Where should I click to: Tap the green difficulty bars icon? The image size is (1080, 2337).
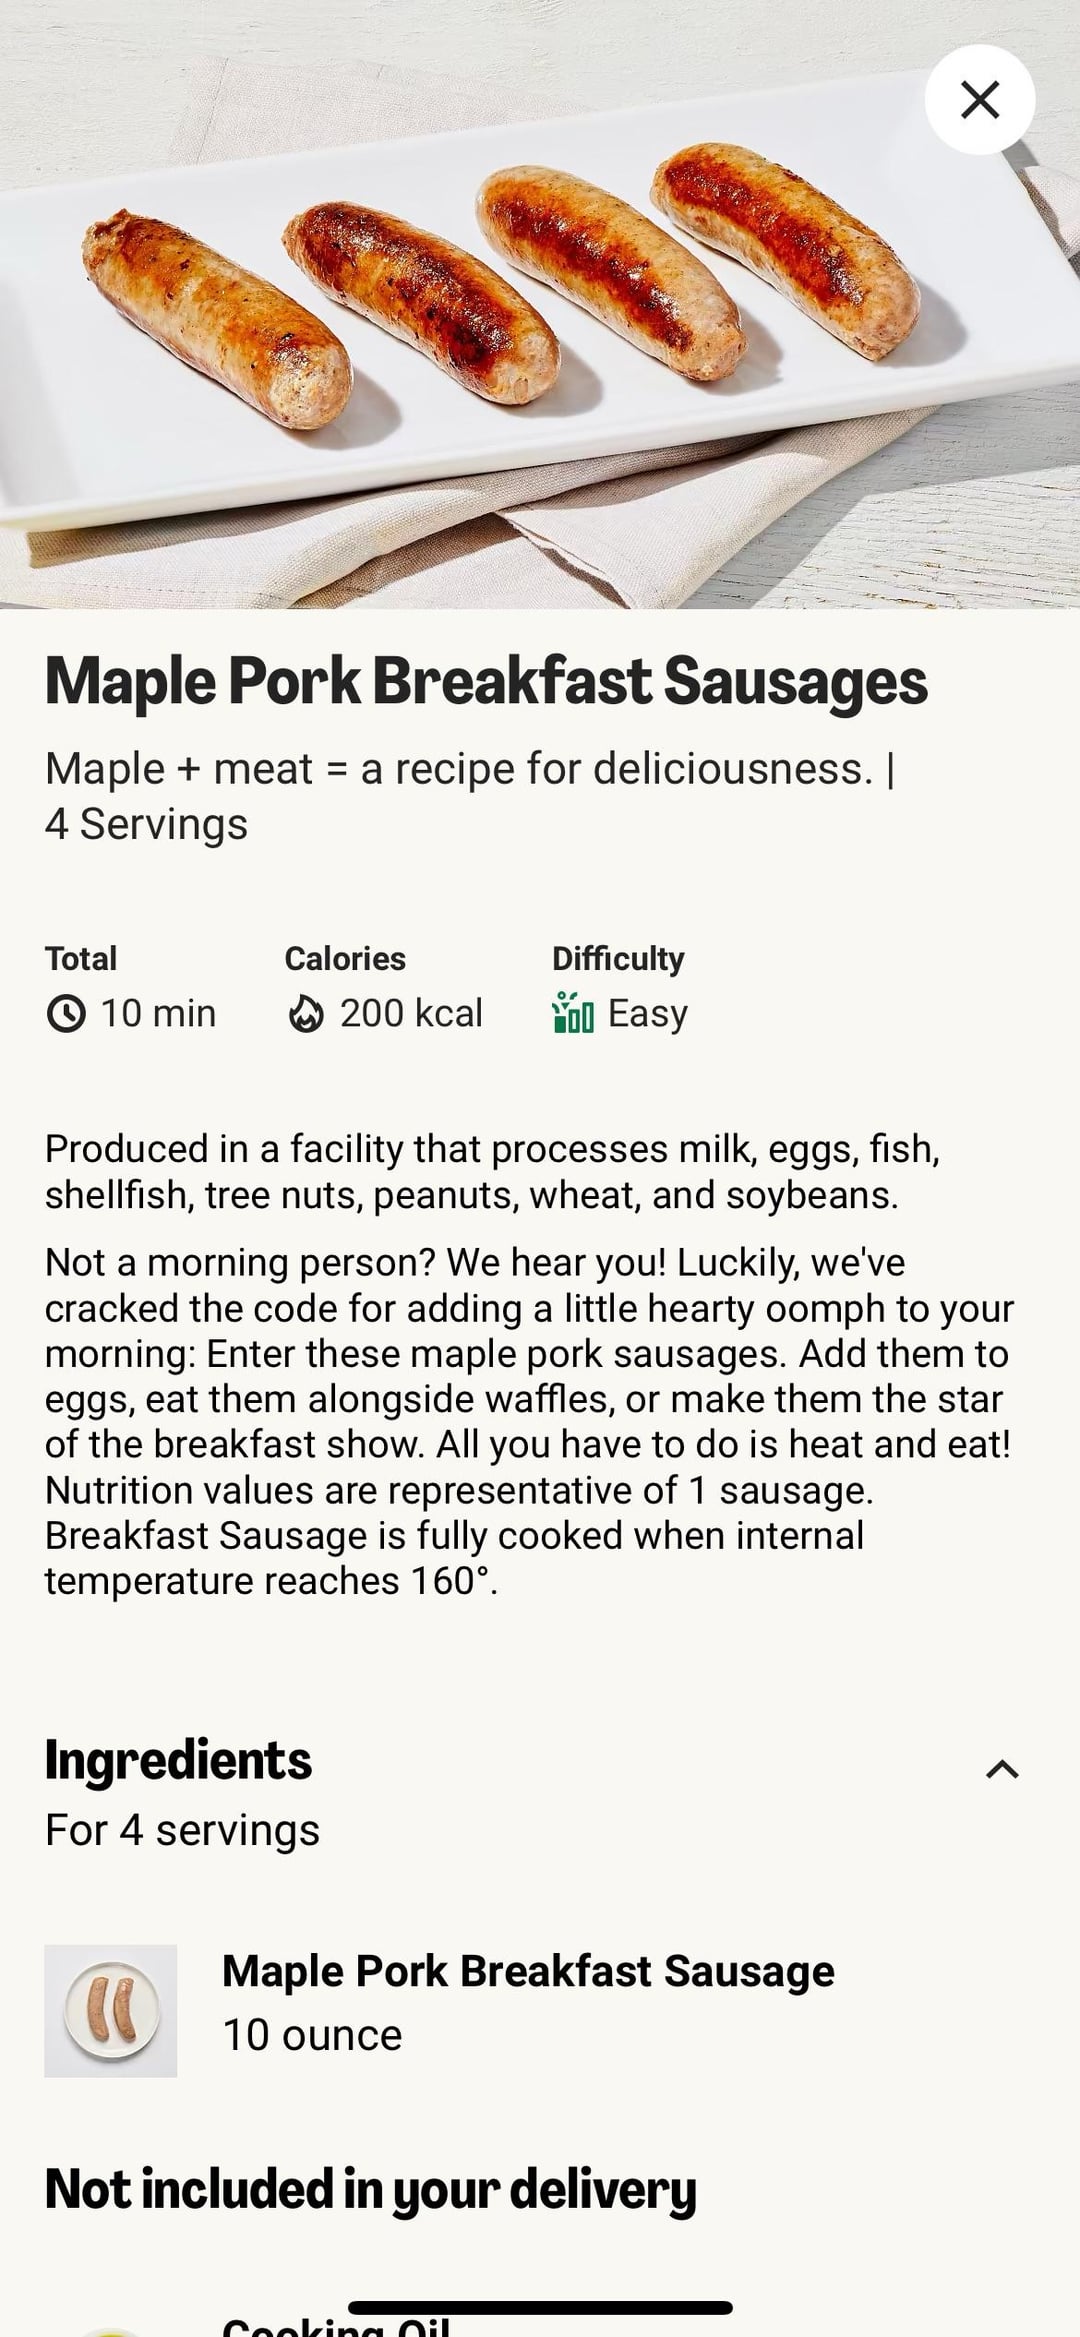tap(573, 1013)
